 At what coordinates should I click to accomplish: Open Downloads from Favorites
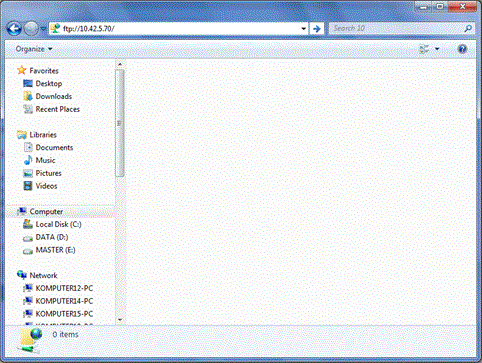54,96
